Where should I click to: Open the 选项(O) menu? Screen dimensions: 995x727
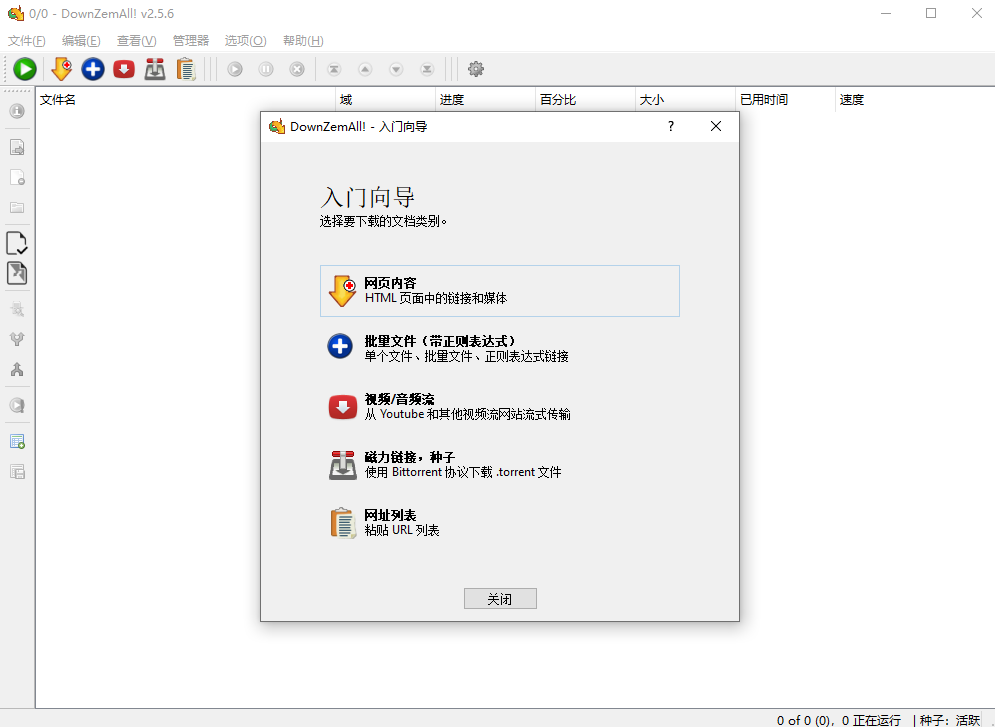[246, 41]
